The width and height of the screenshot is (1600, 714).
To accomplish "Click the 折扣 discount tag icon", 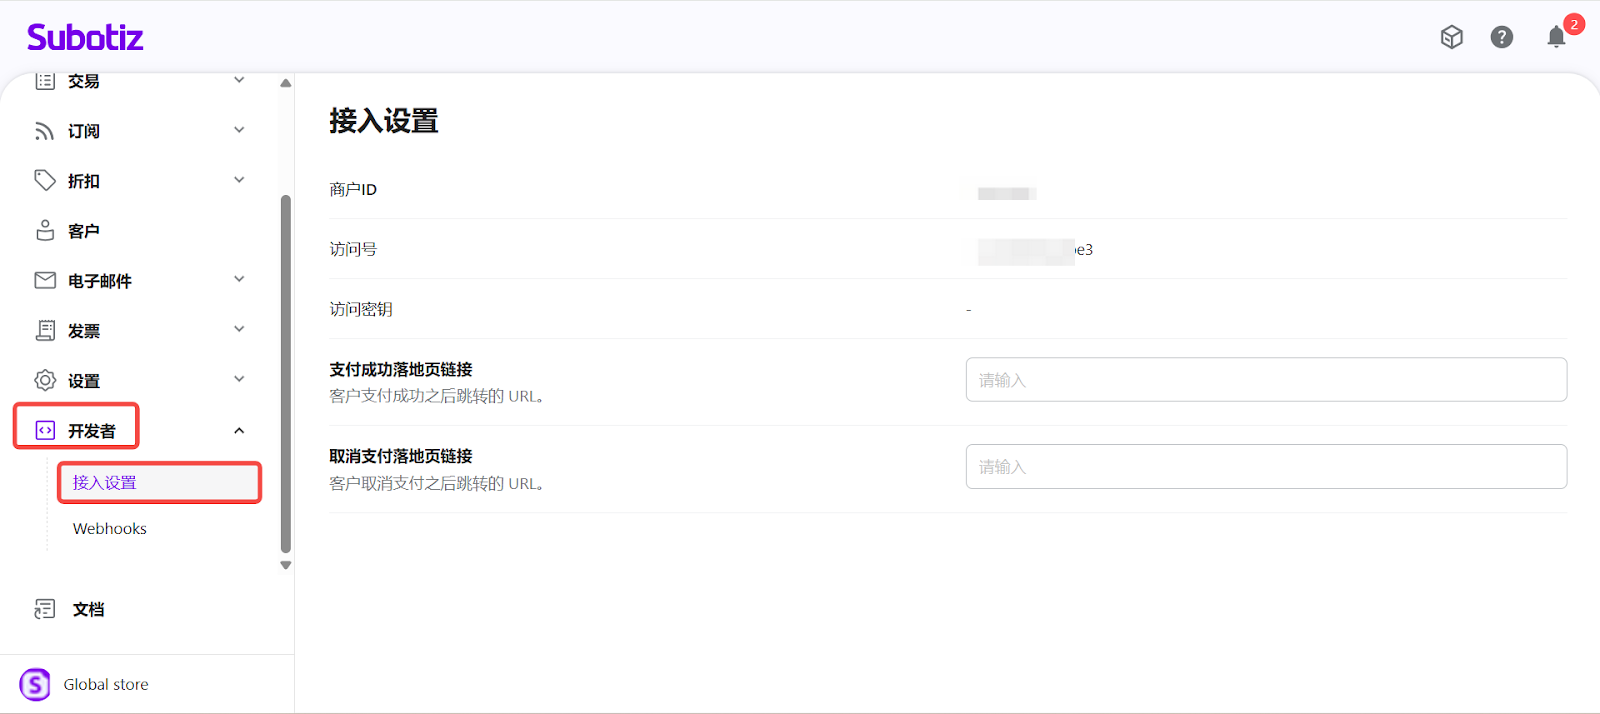I will click(x=45, y=180).
